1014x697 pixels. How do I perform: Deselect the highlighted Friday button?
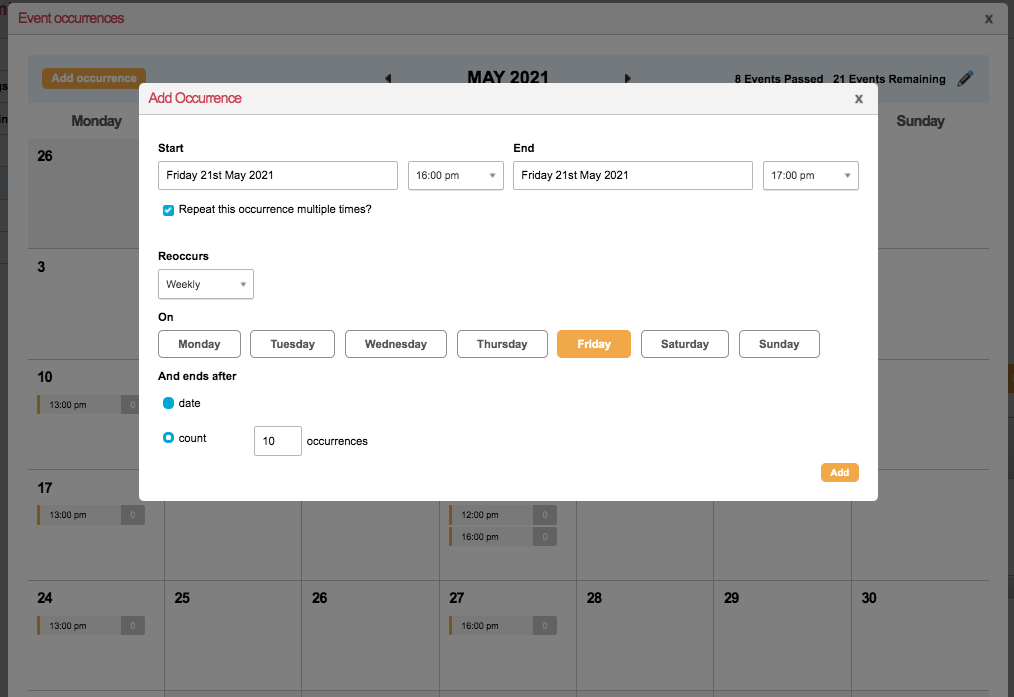coord(594,344)
